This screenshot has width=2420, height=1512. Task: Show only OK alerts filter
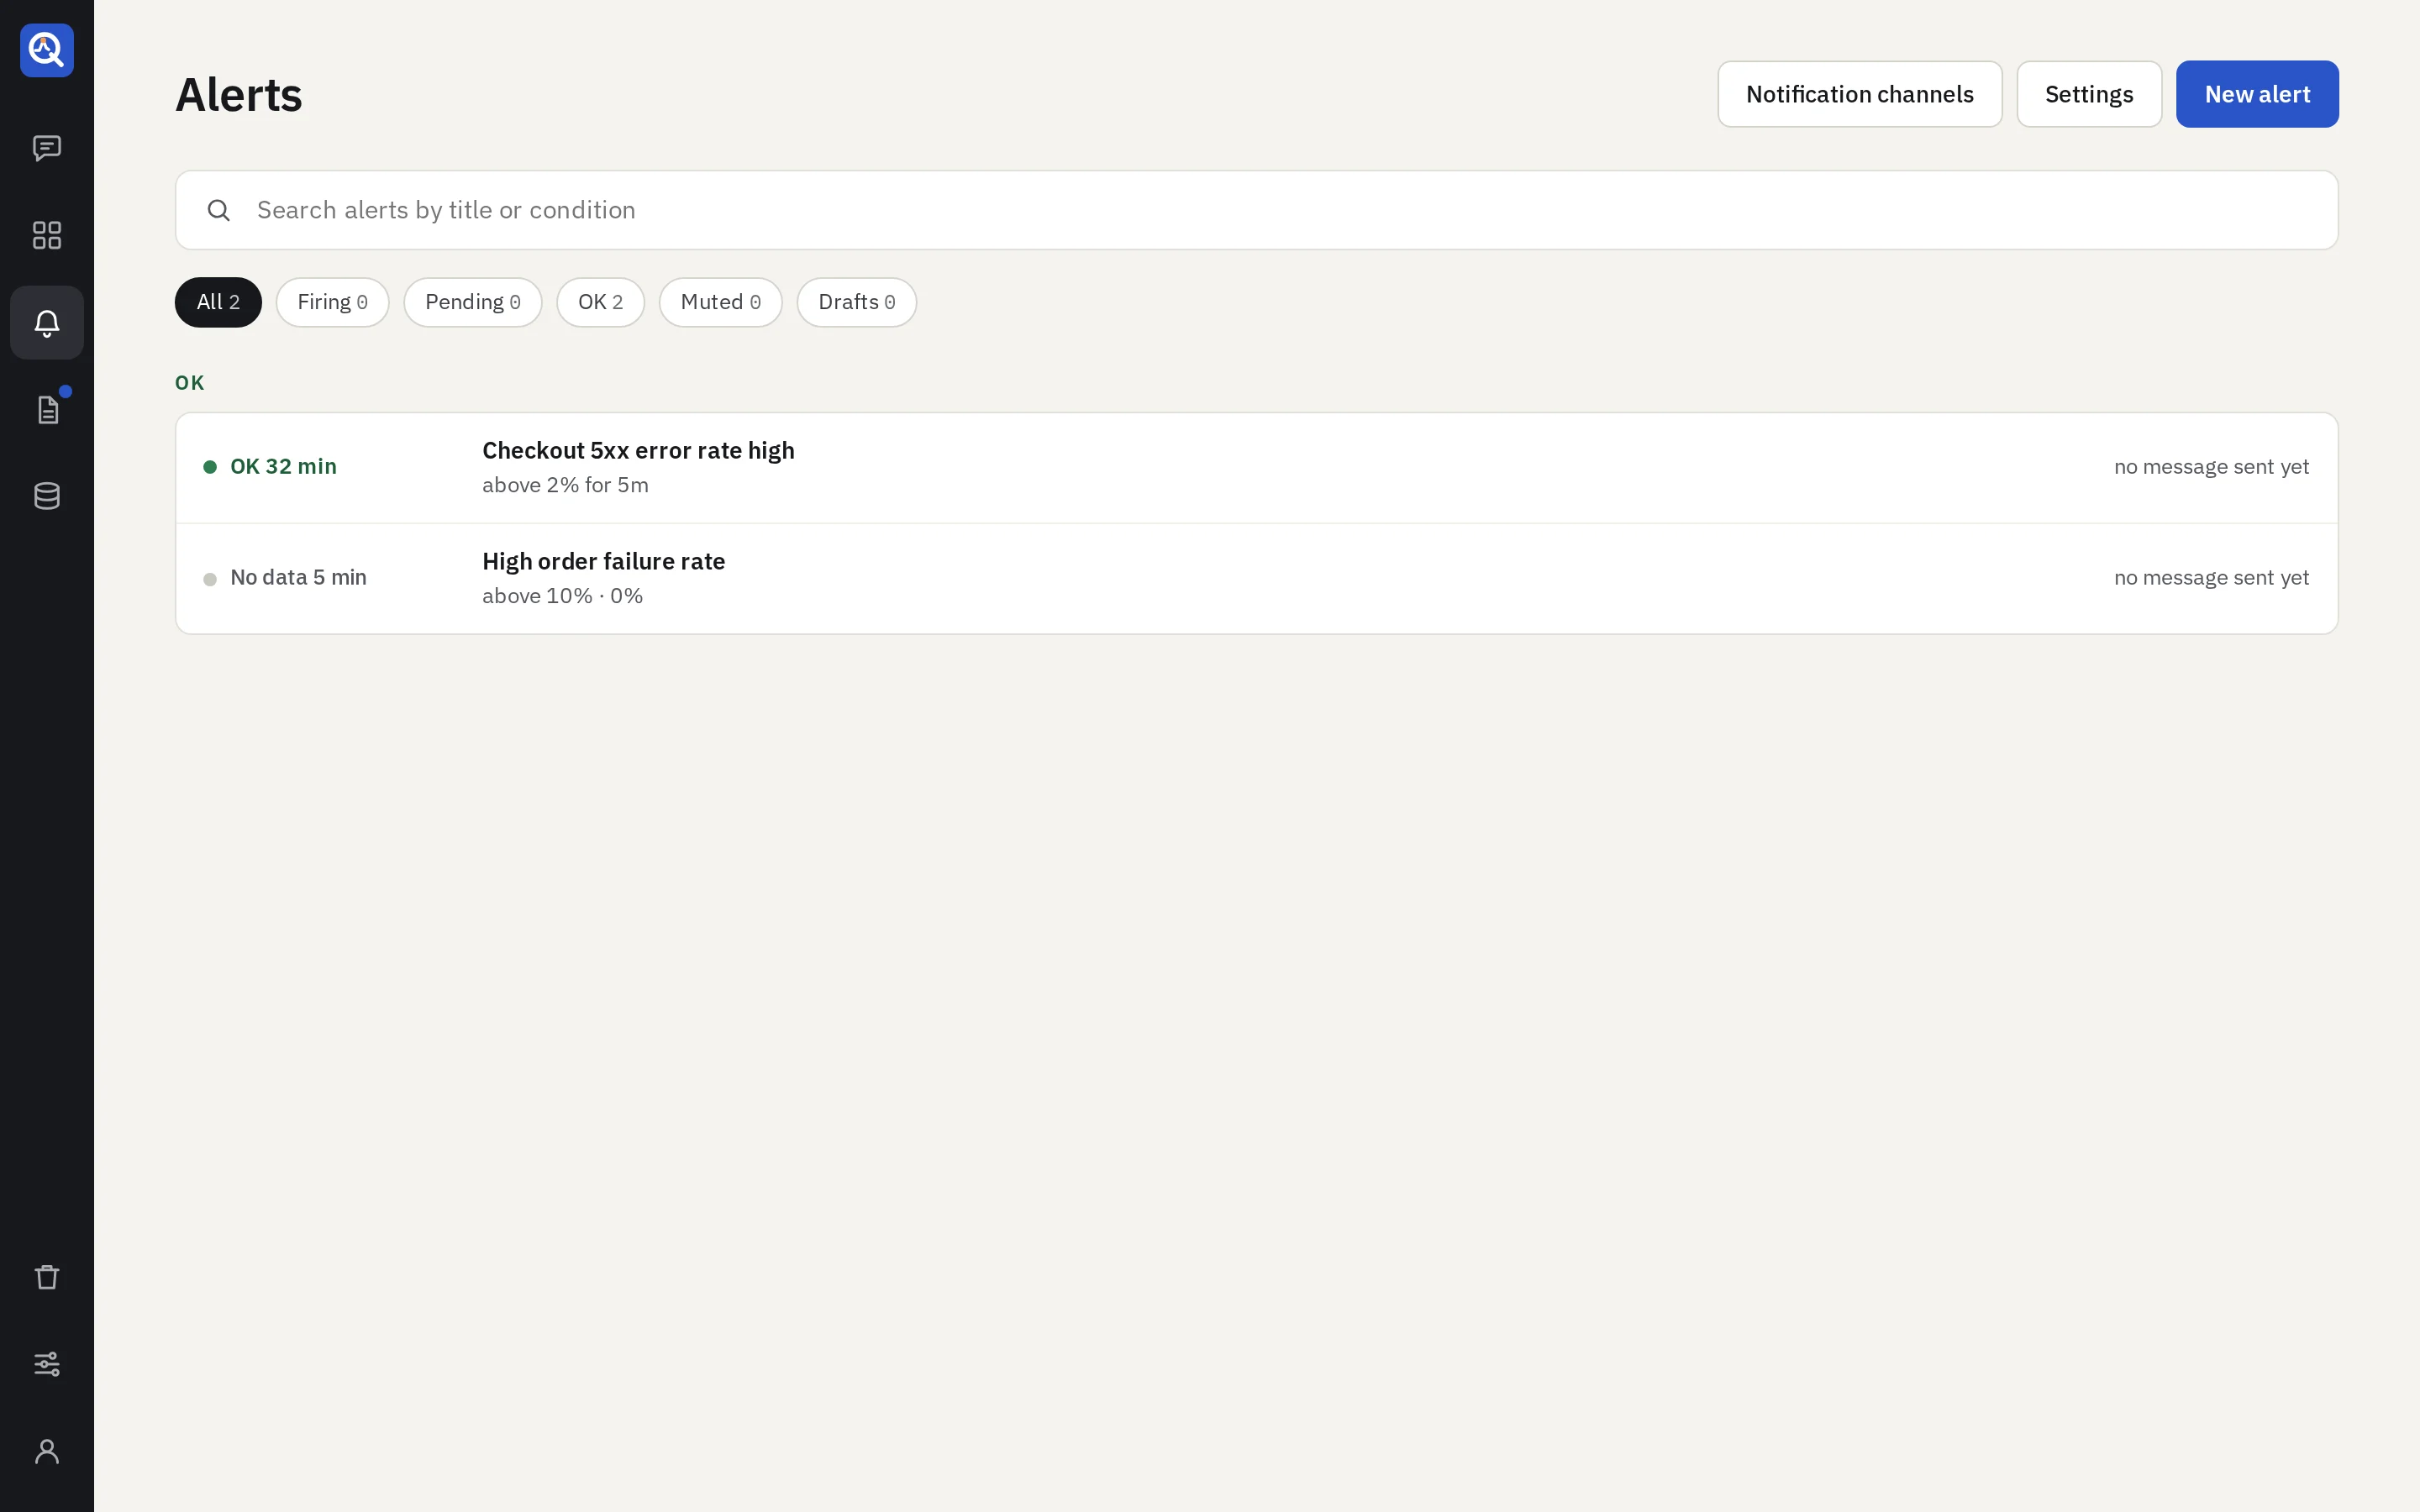coord(600,302)
